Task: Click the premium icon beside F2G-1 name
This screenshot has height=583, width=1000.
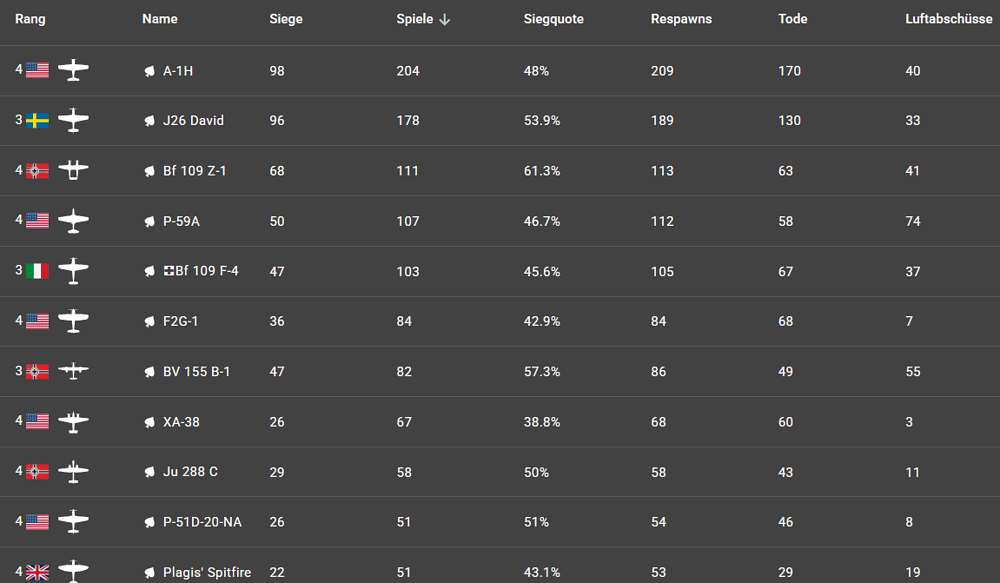Action: 149,322
